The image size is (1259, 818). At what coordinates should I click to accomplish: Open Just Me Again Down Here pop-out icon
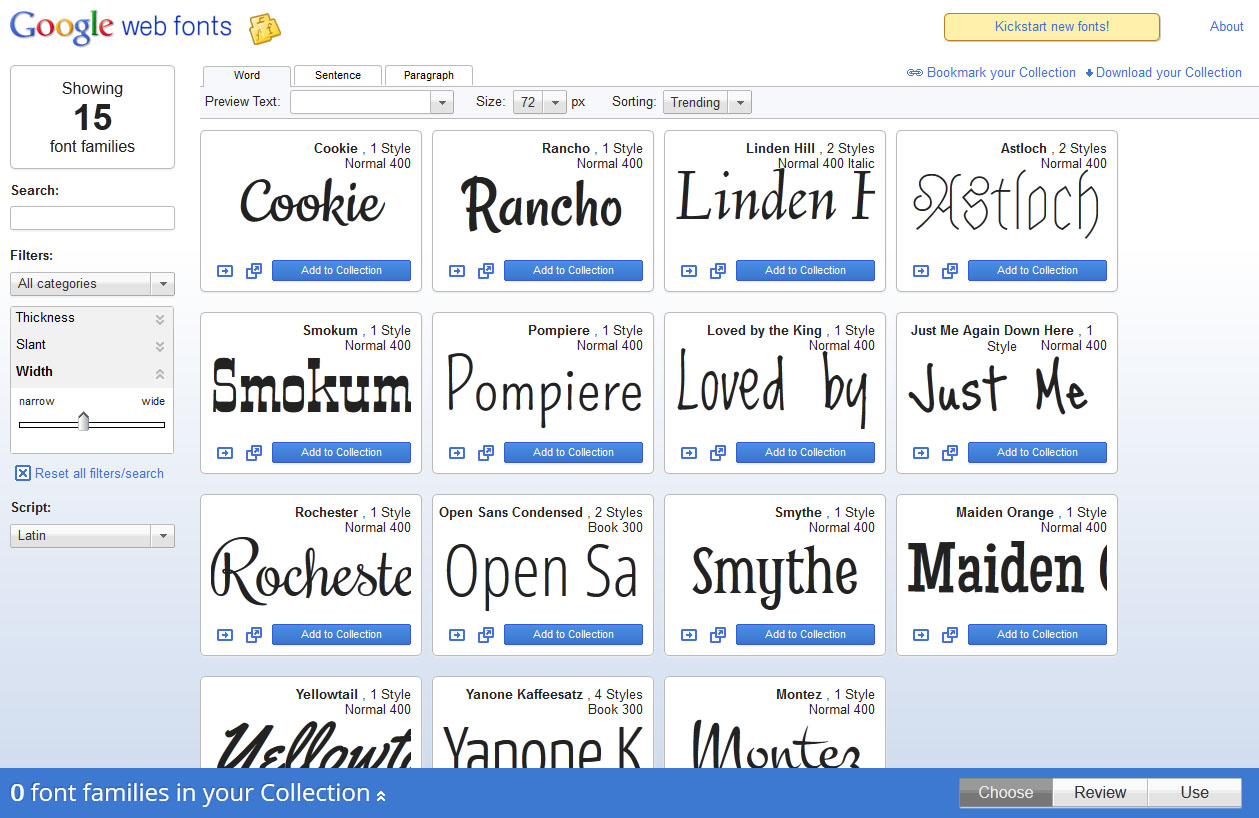click(x=950, y=453)
